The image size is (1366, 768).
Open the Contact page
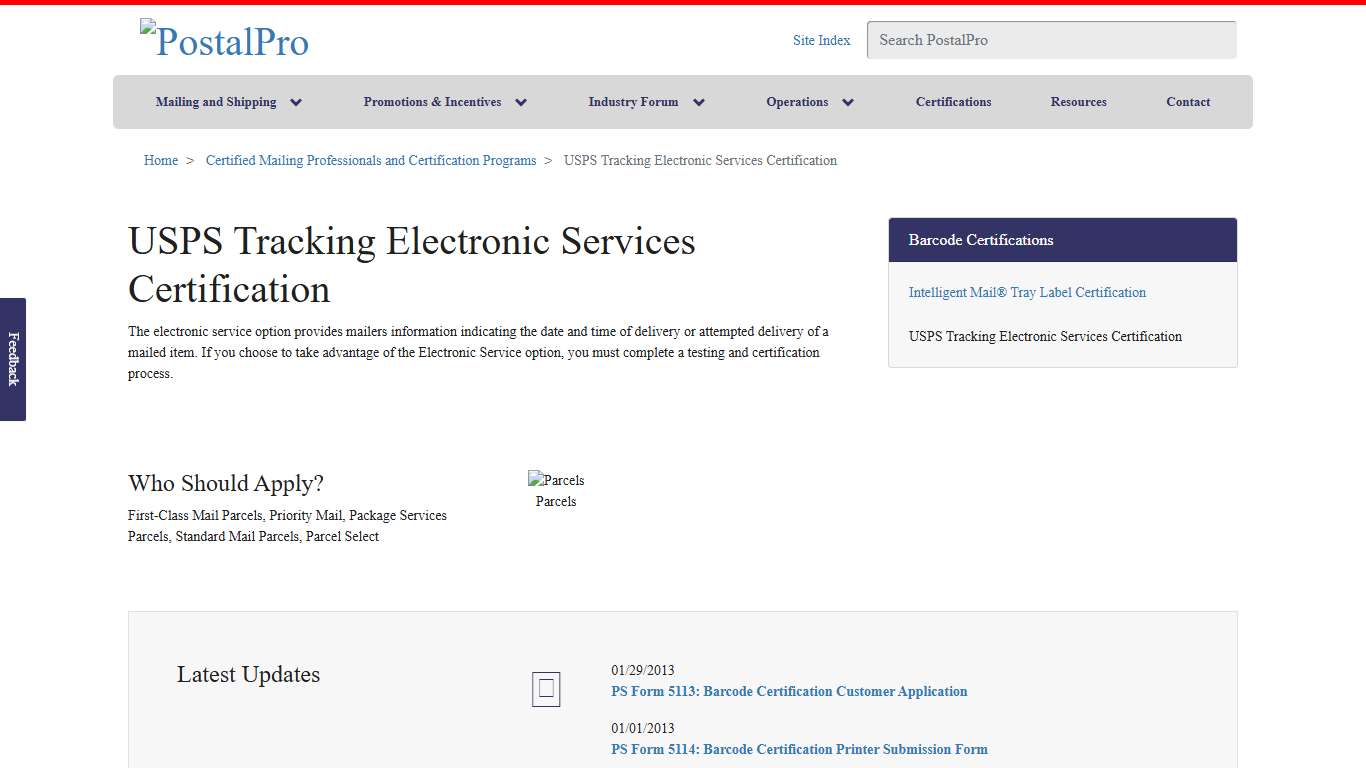(1188, 101)
